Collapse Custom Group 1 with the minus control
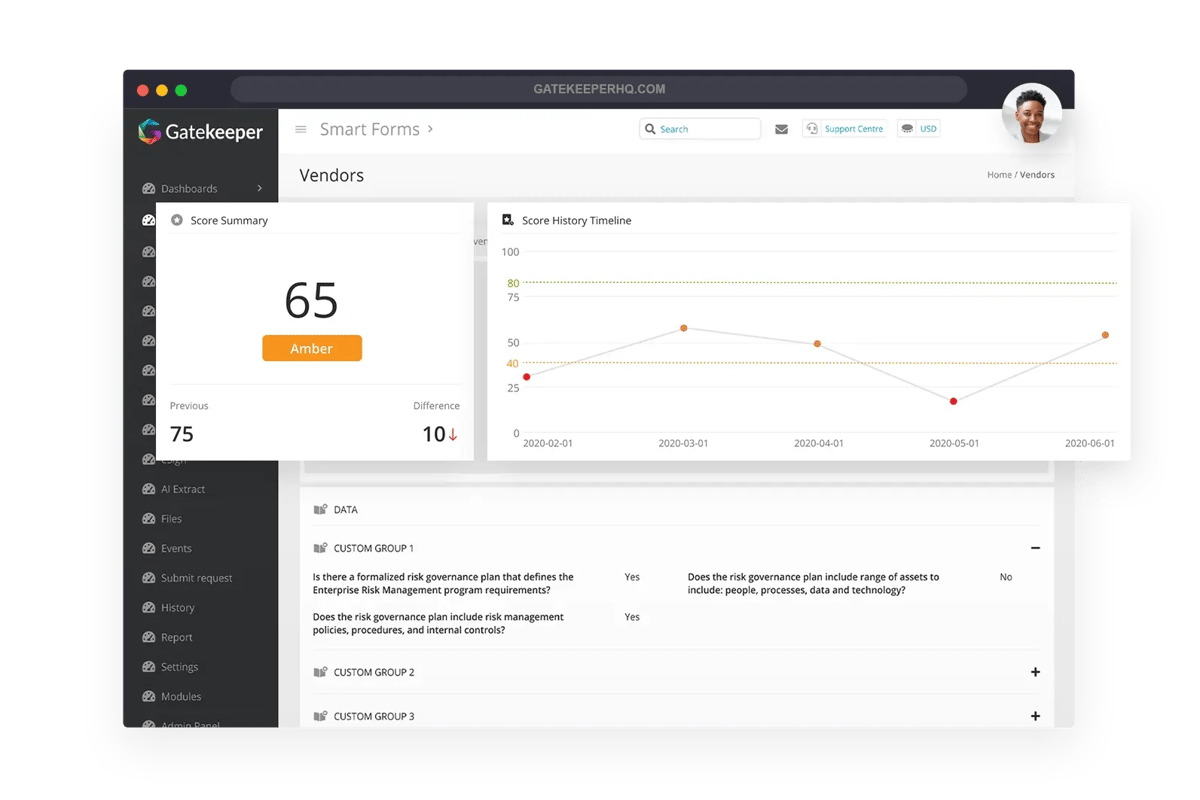1200x800 pixels. (x=1036, y=548)
